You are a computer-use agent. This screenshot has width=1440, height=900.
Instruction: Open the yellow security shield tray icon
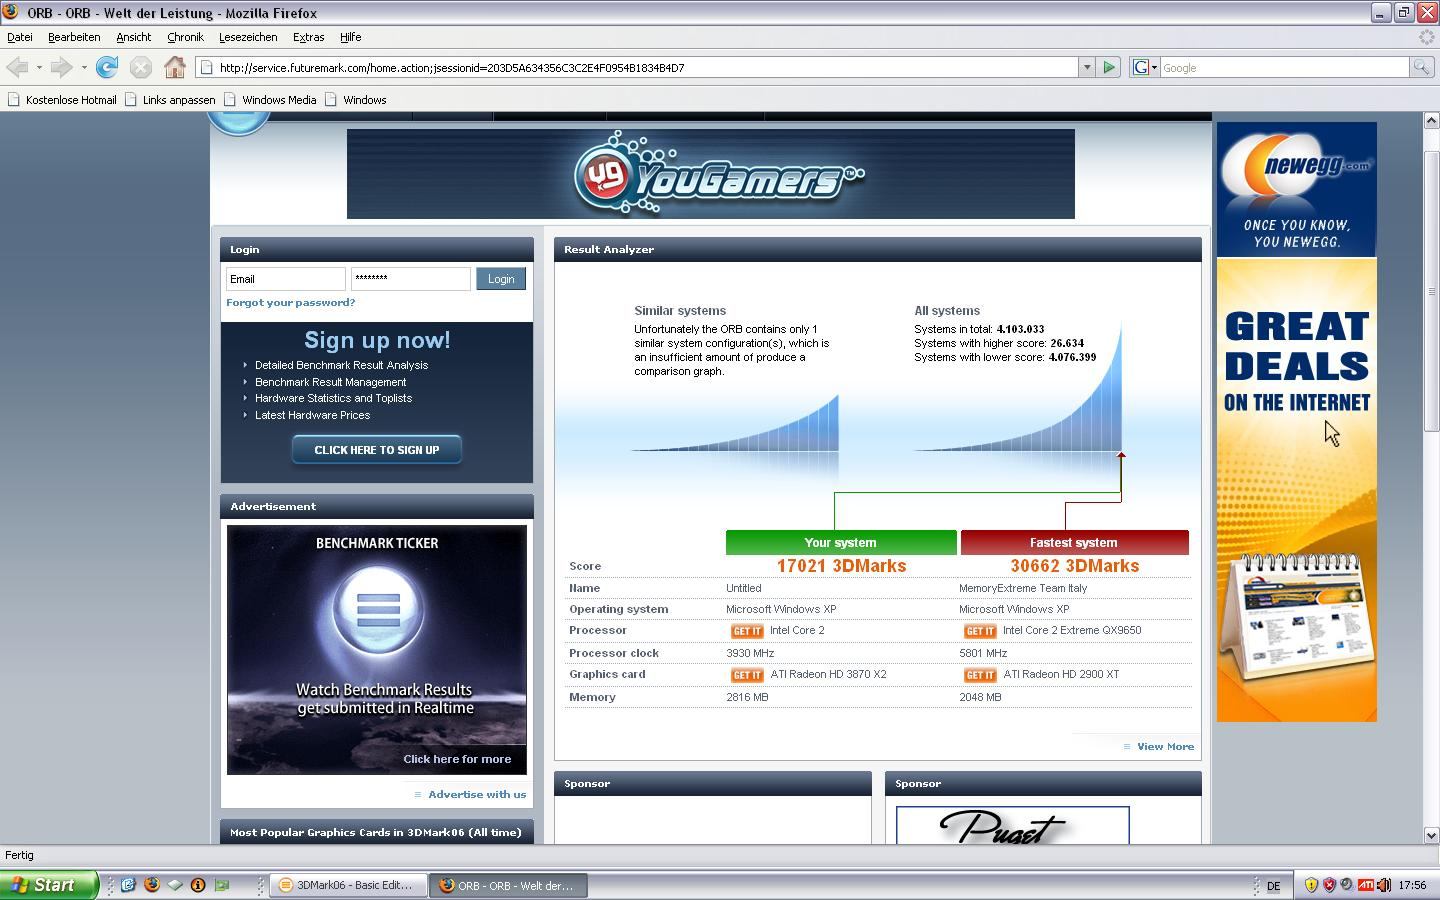[1311, 885]
